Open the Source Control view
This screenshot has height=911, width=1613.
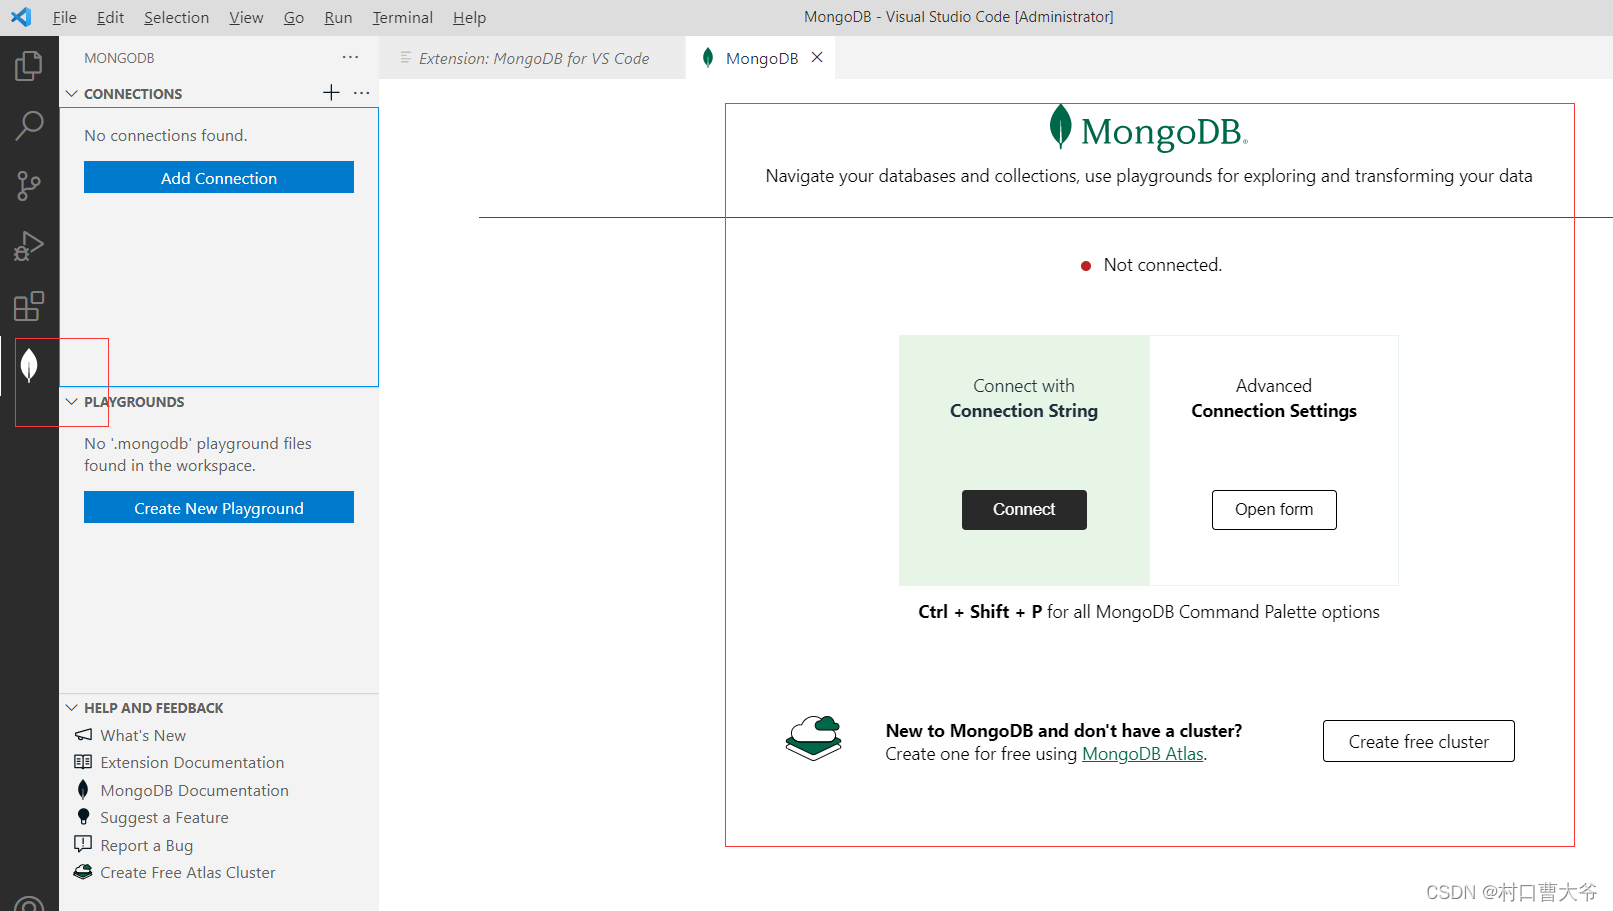coord(29,186)
